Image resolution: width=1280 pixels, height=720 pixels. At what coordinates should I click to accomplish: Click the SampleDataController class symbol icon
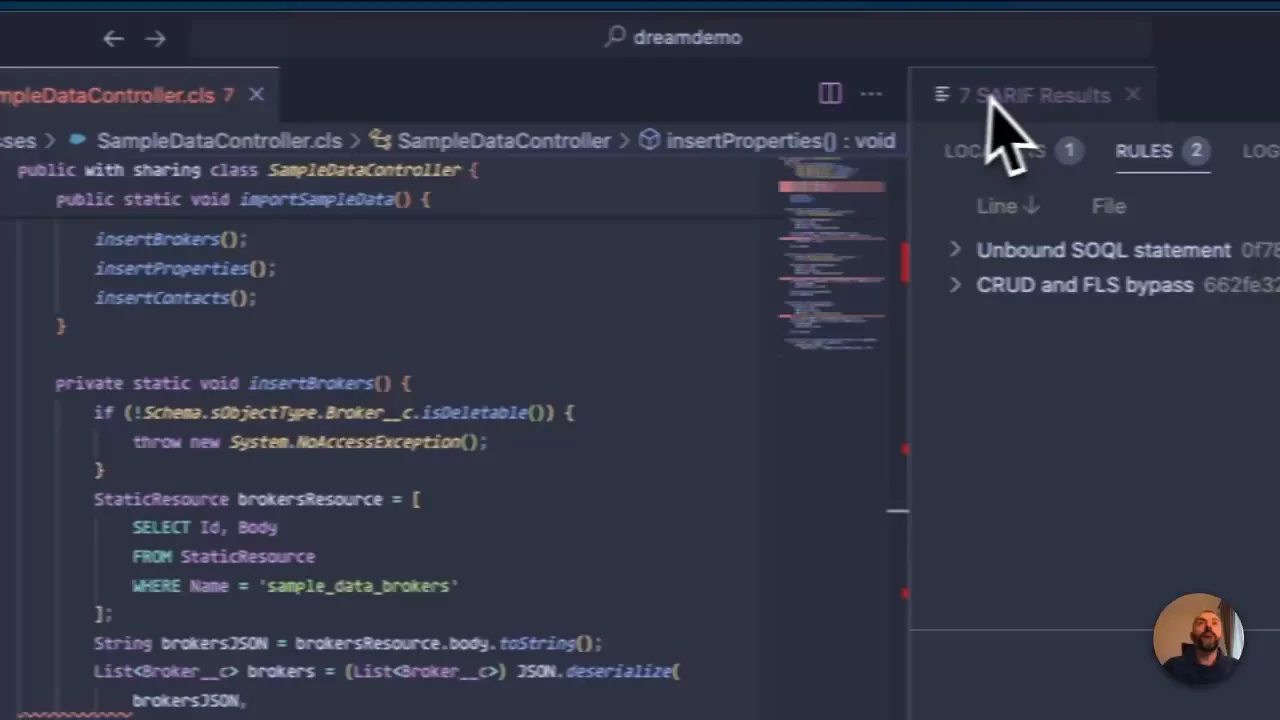point(380,140)
